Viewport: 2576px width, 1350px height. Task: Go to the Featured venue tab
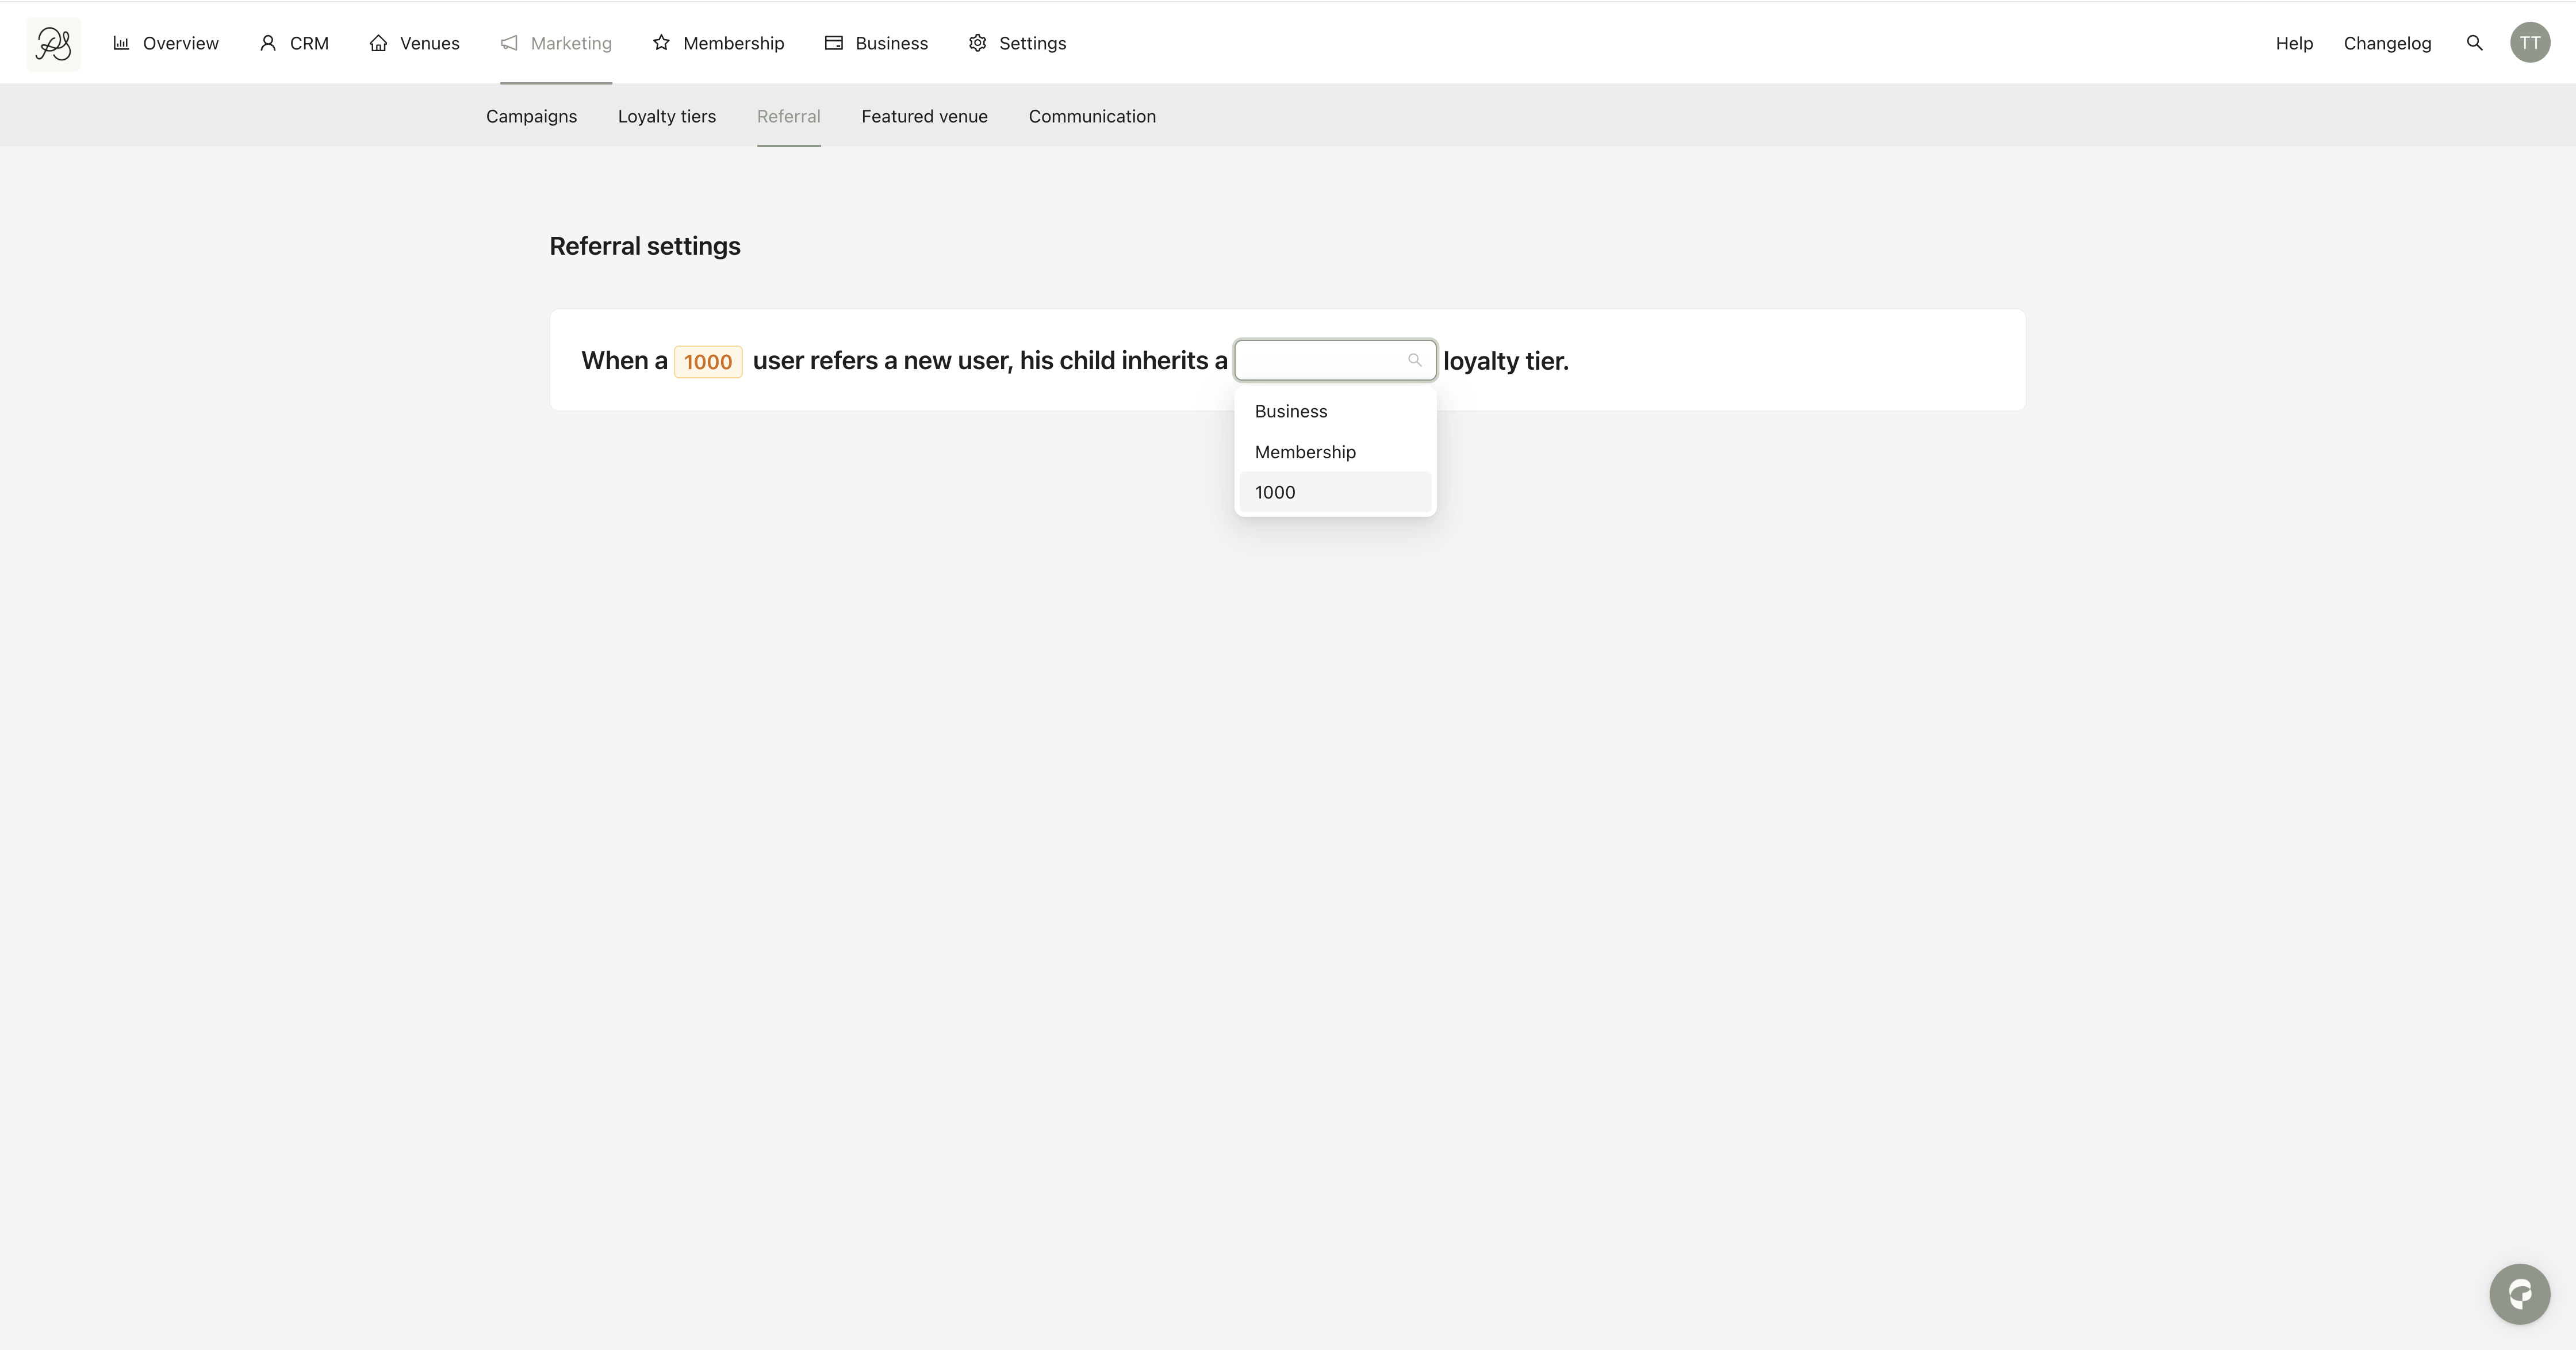point(924,116)
